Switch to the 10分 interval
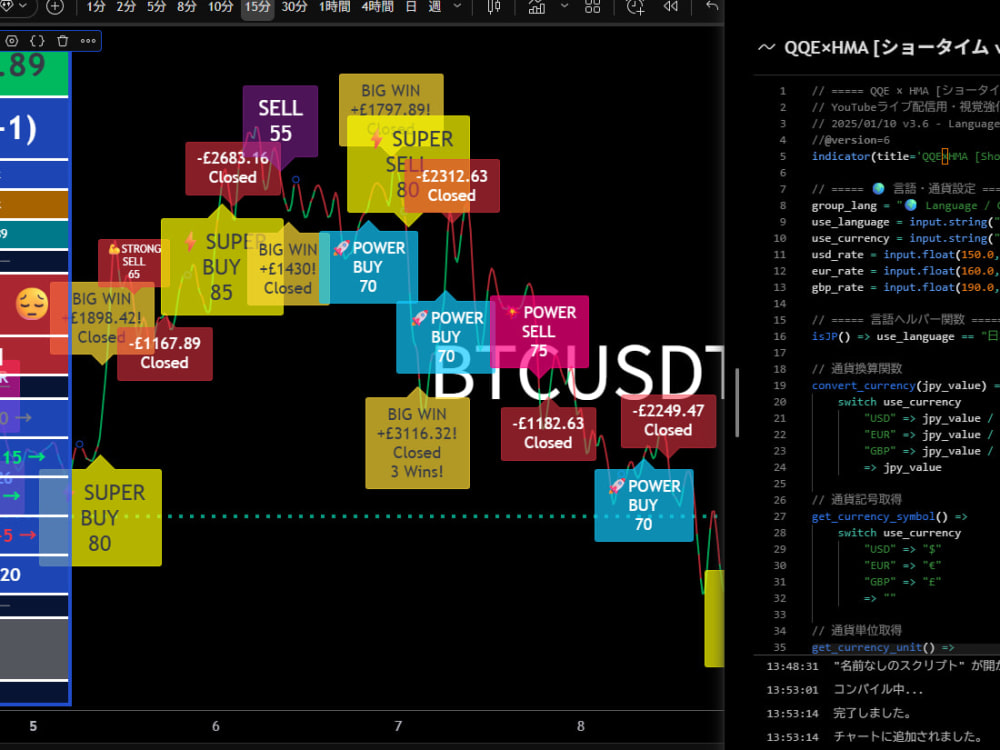This screenshot has width=1000, height=750. click(221, 7)
